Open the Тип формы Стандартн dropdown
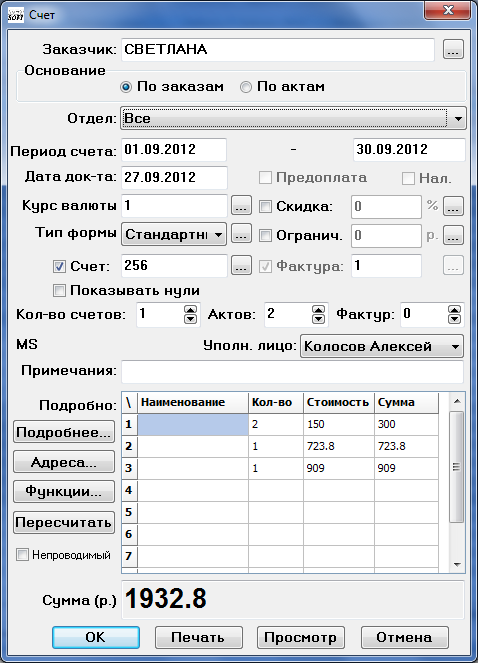The image size is (478, 663). point(174,234)
